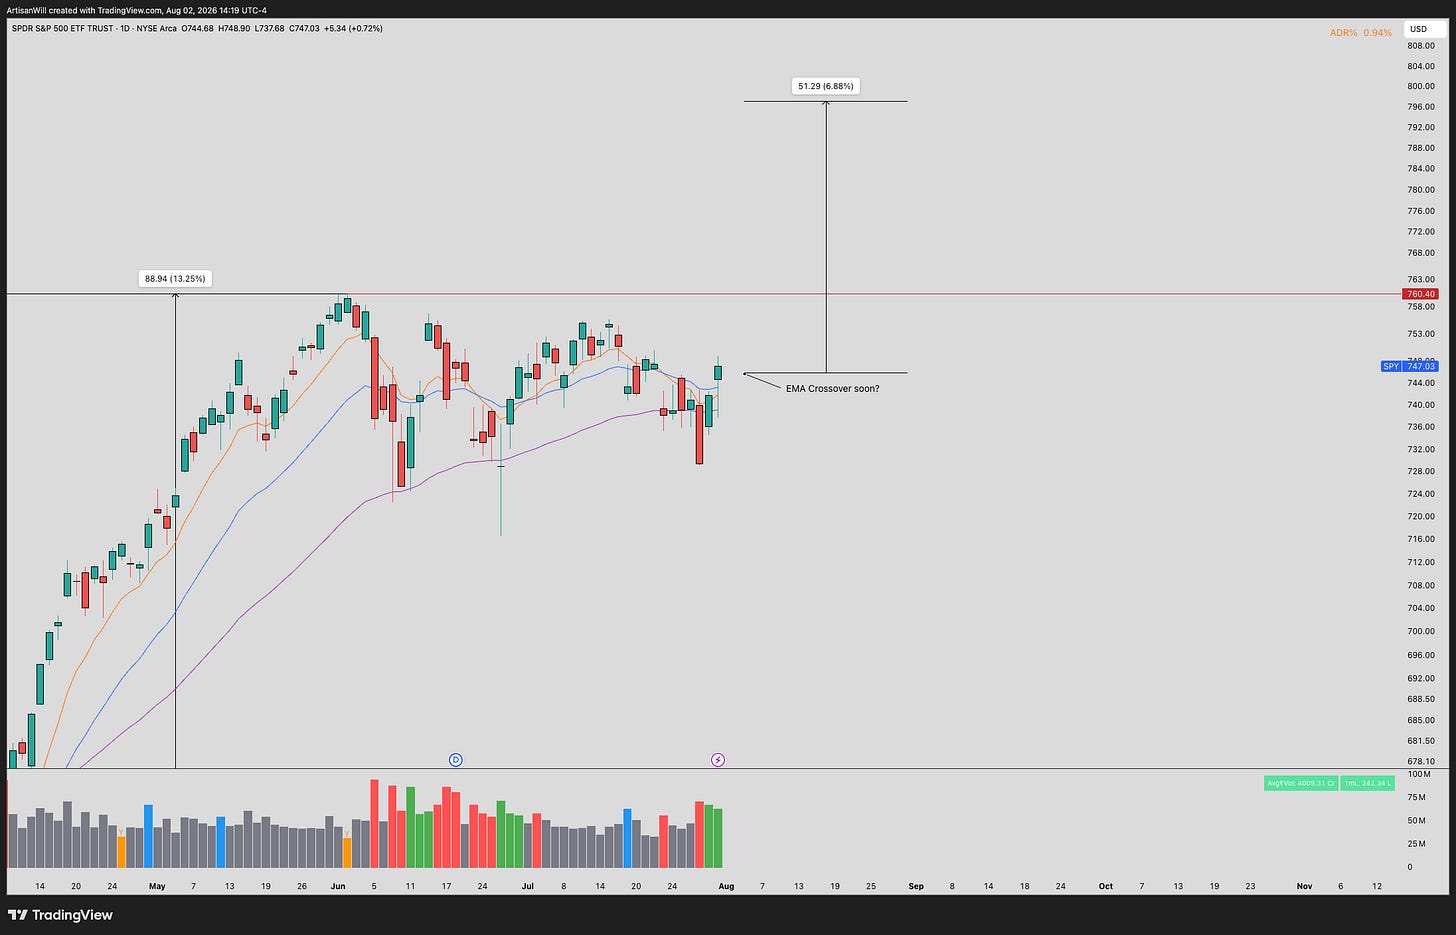This screenshot has width=1456, height=935.
Task: Click the orange "ADR% 0.94%" indicator label
Action: tap(1360, 33)
